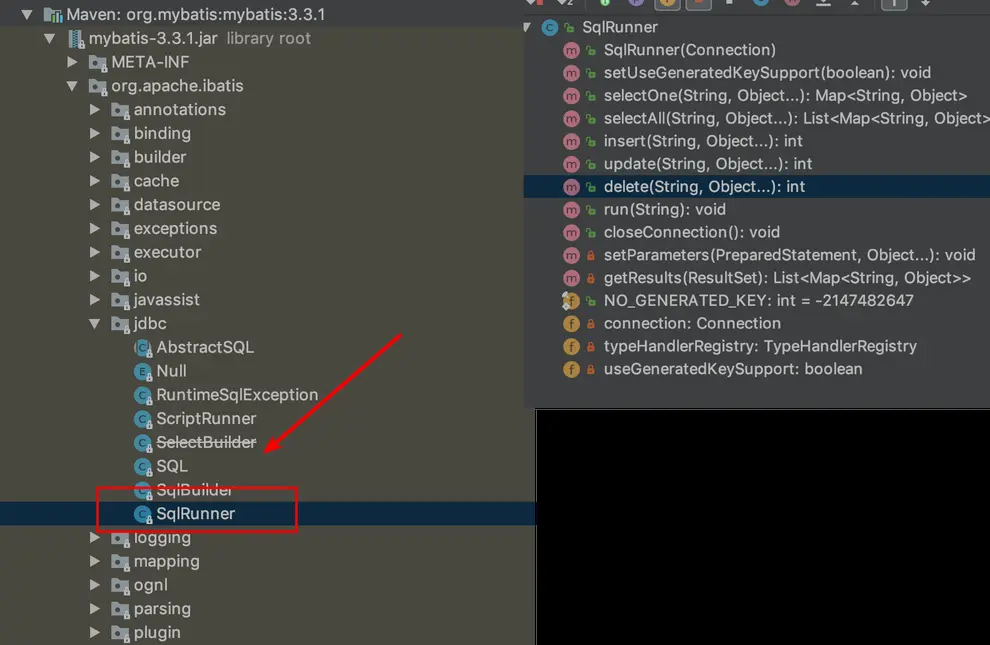
Task: Select selectAll(String, Object...) method
Action: point(797,118)
